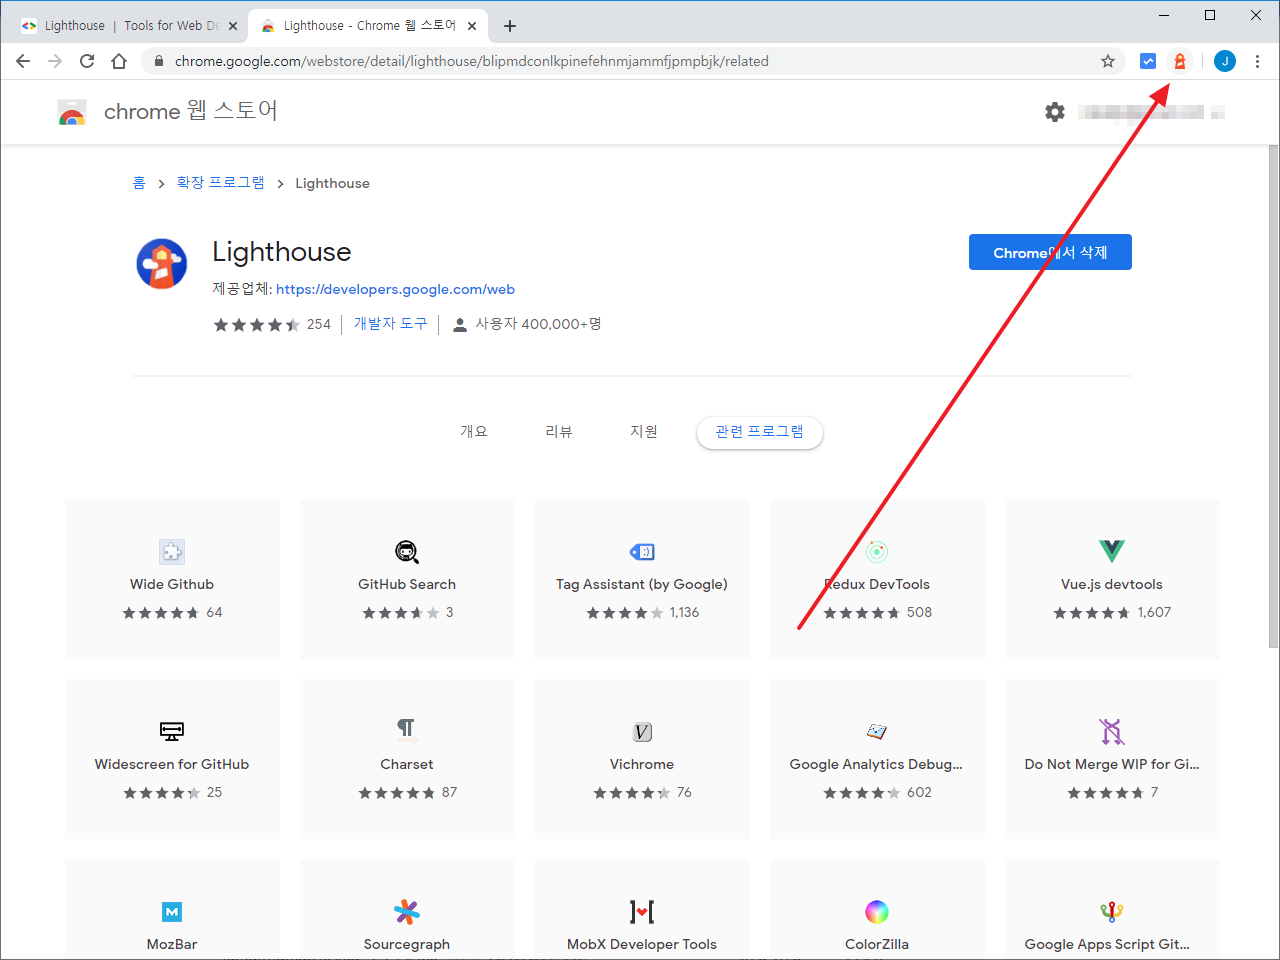Open Tag Assistant extension icon
The width and height of the screenshot is (1280, 960).
click(642, 551)
